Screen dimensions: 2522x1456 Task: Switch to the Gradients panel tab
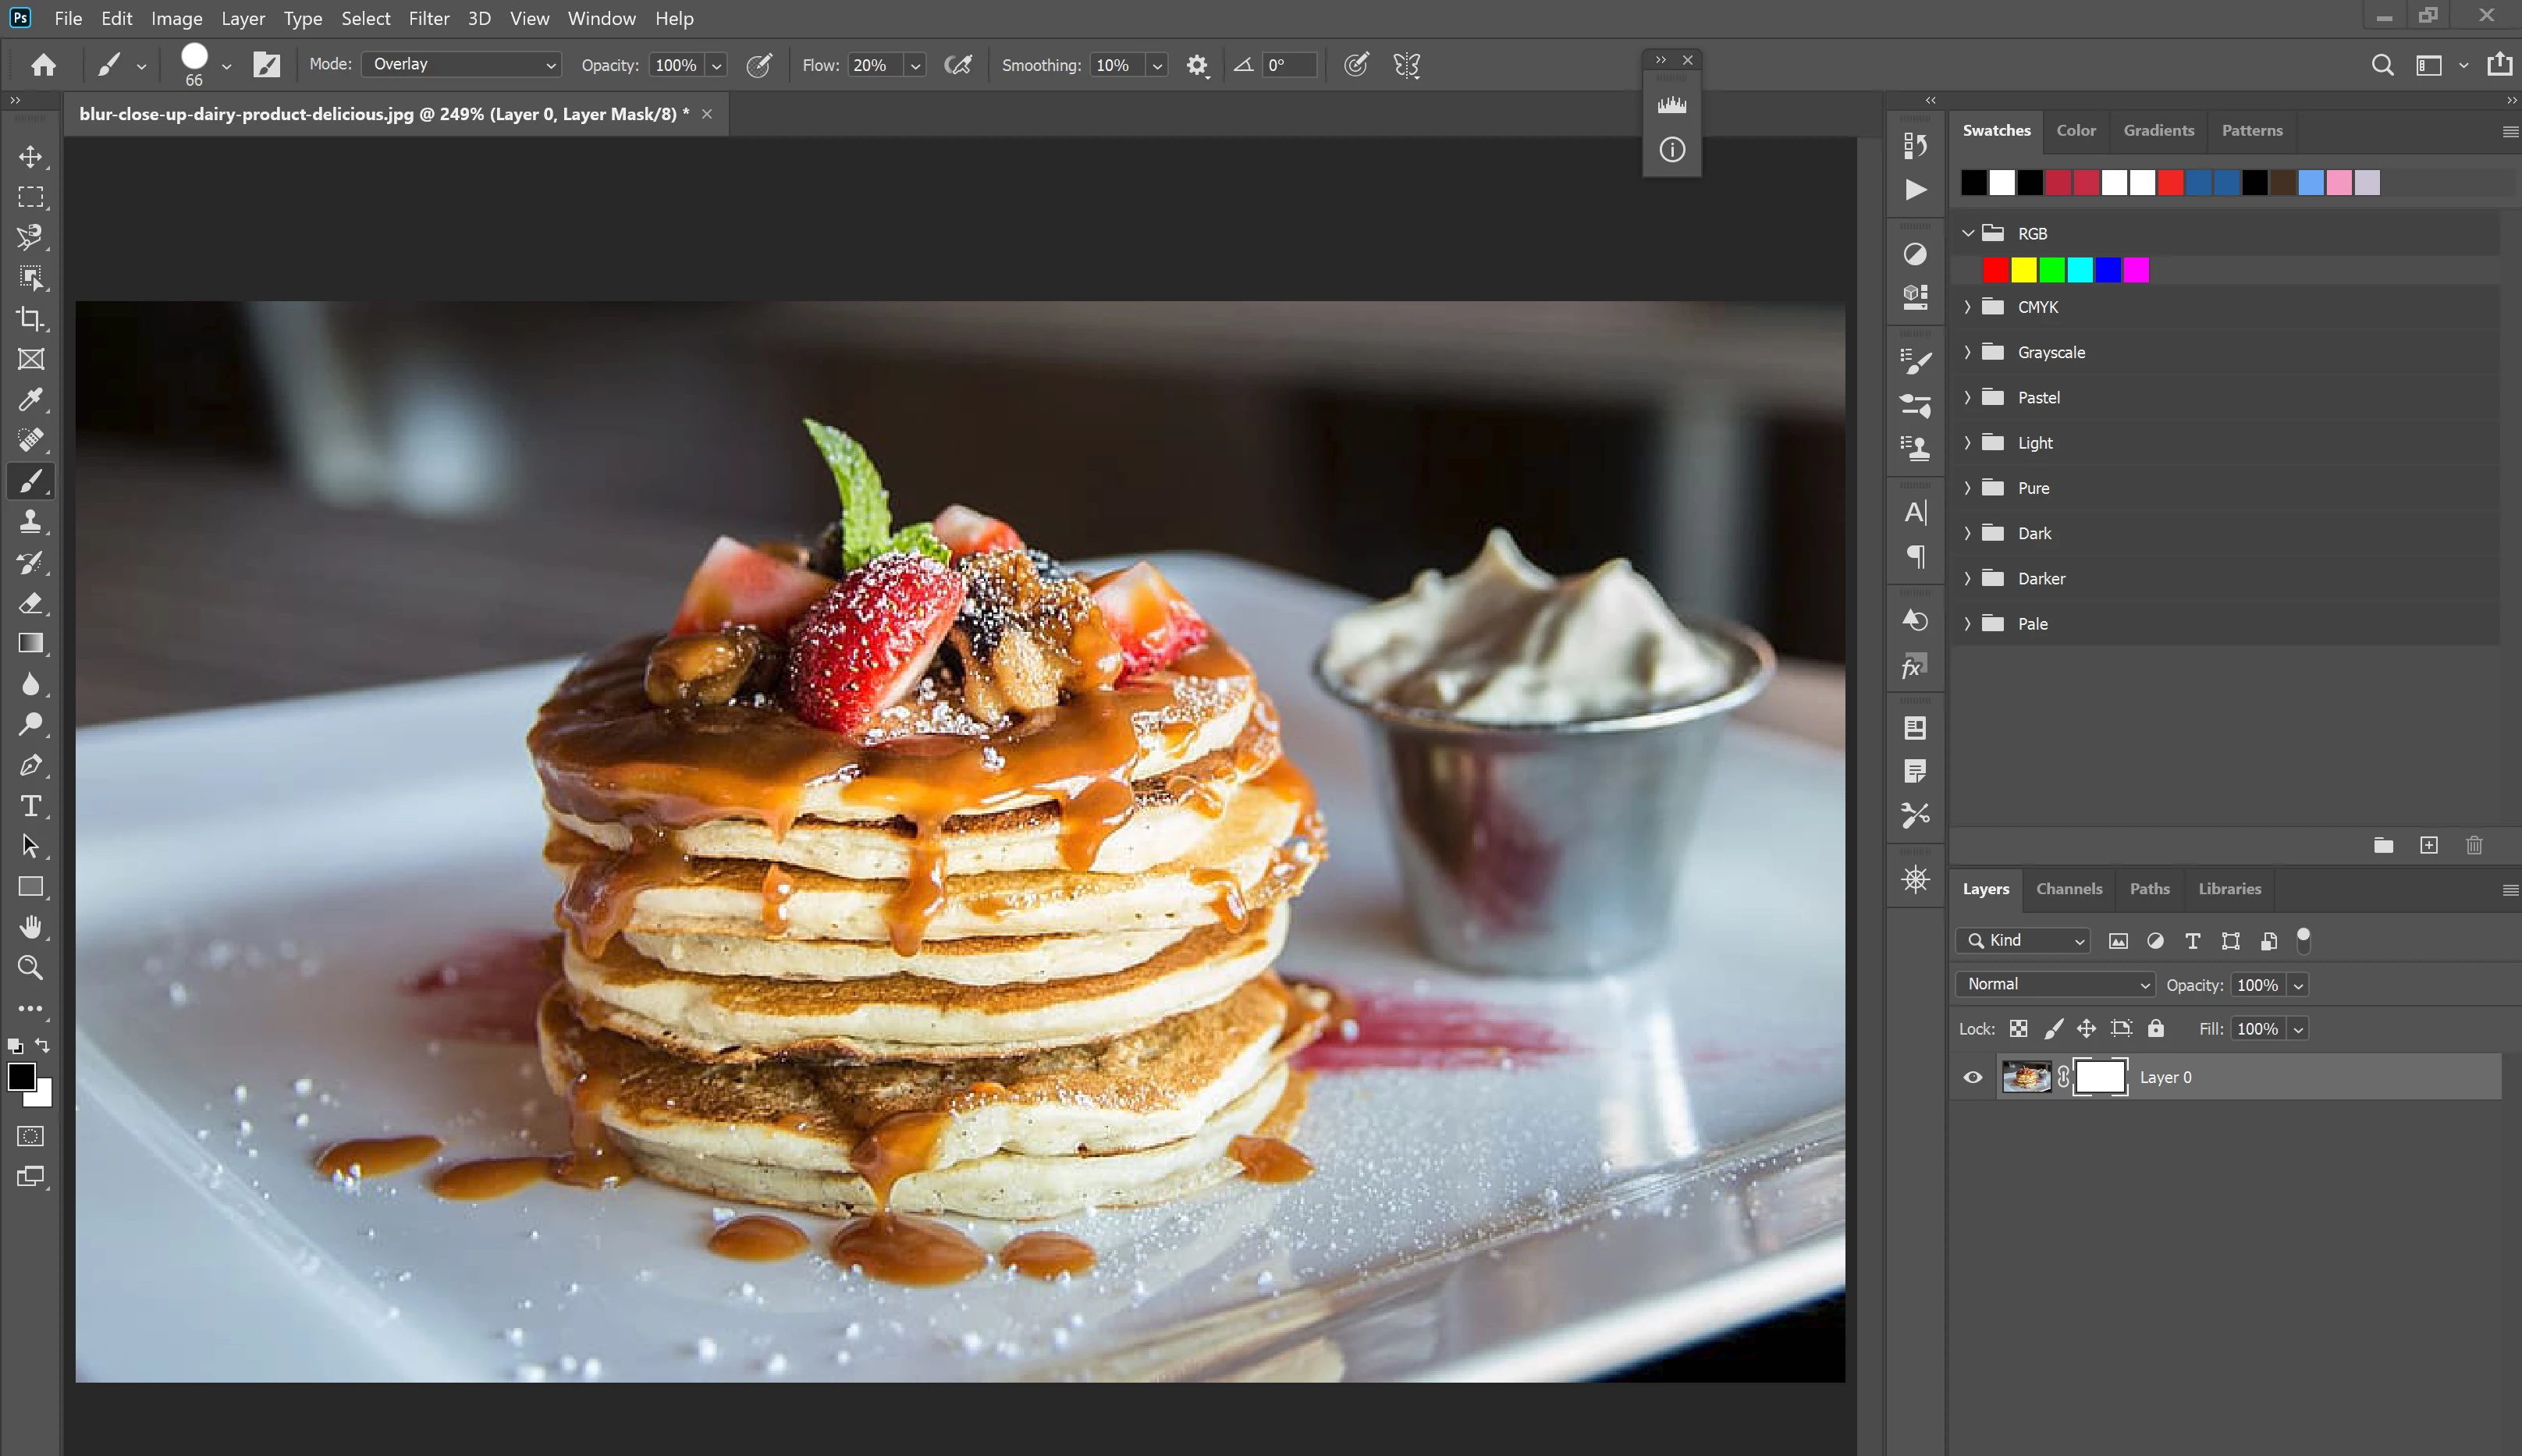2158,130
